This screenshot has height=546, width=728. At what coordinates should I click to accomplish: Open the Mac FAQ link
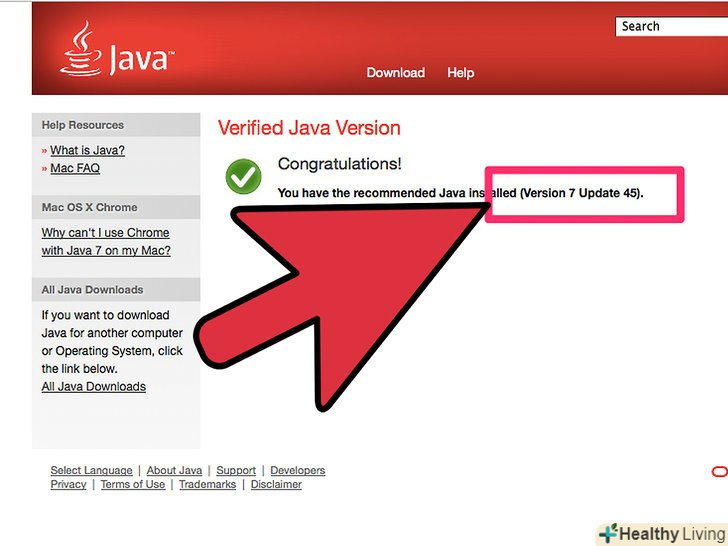click(75, 168)
